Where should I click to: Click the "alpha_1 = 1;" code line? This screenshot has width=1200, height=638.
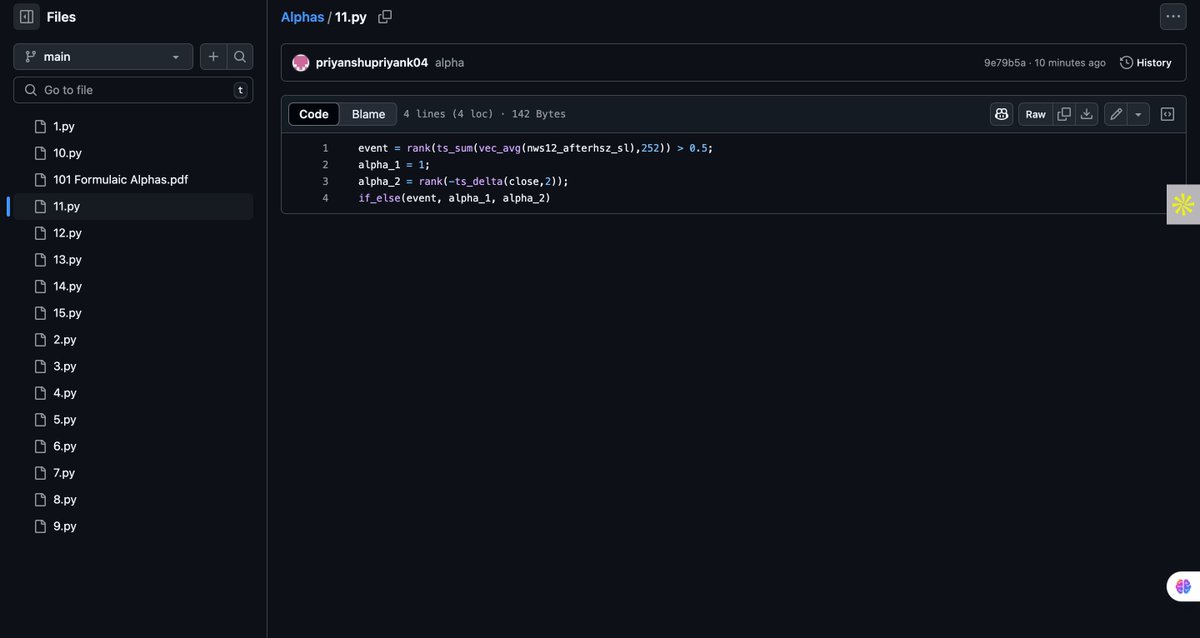pos(394,165)
